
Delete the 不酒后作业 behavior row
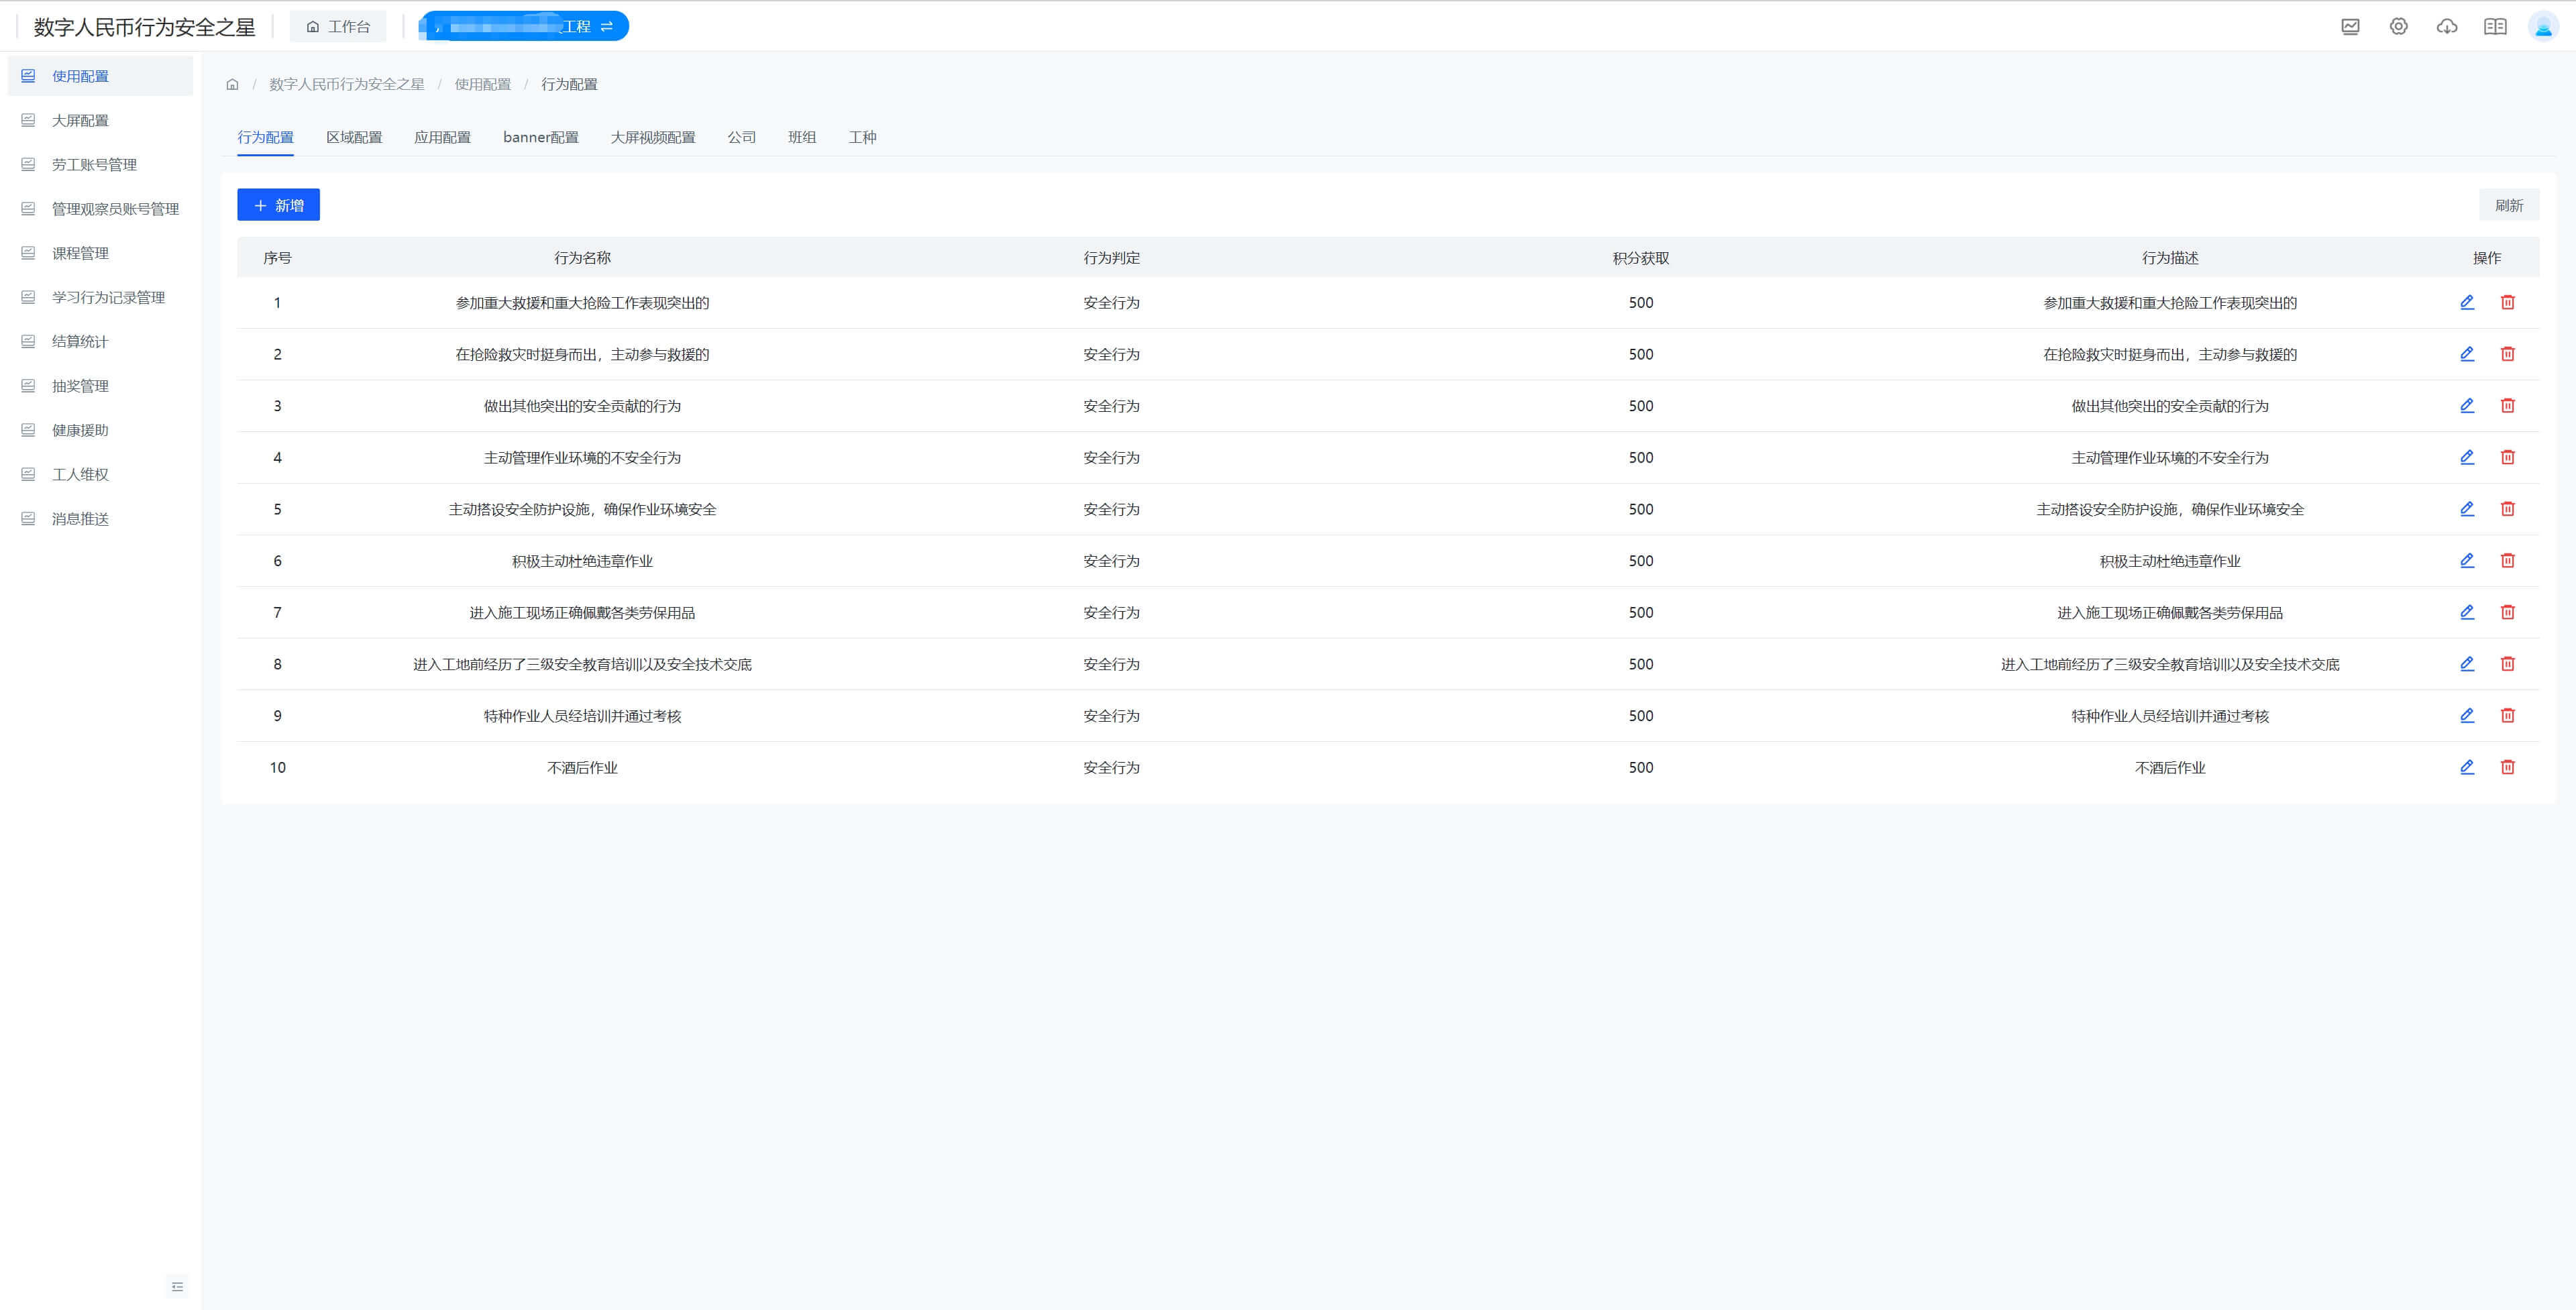2507,767
